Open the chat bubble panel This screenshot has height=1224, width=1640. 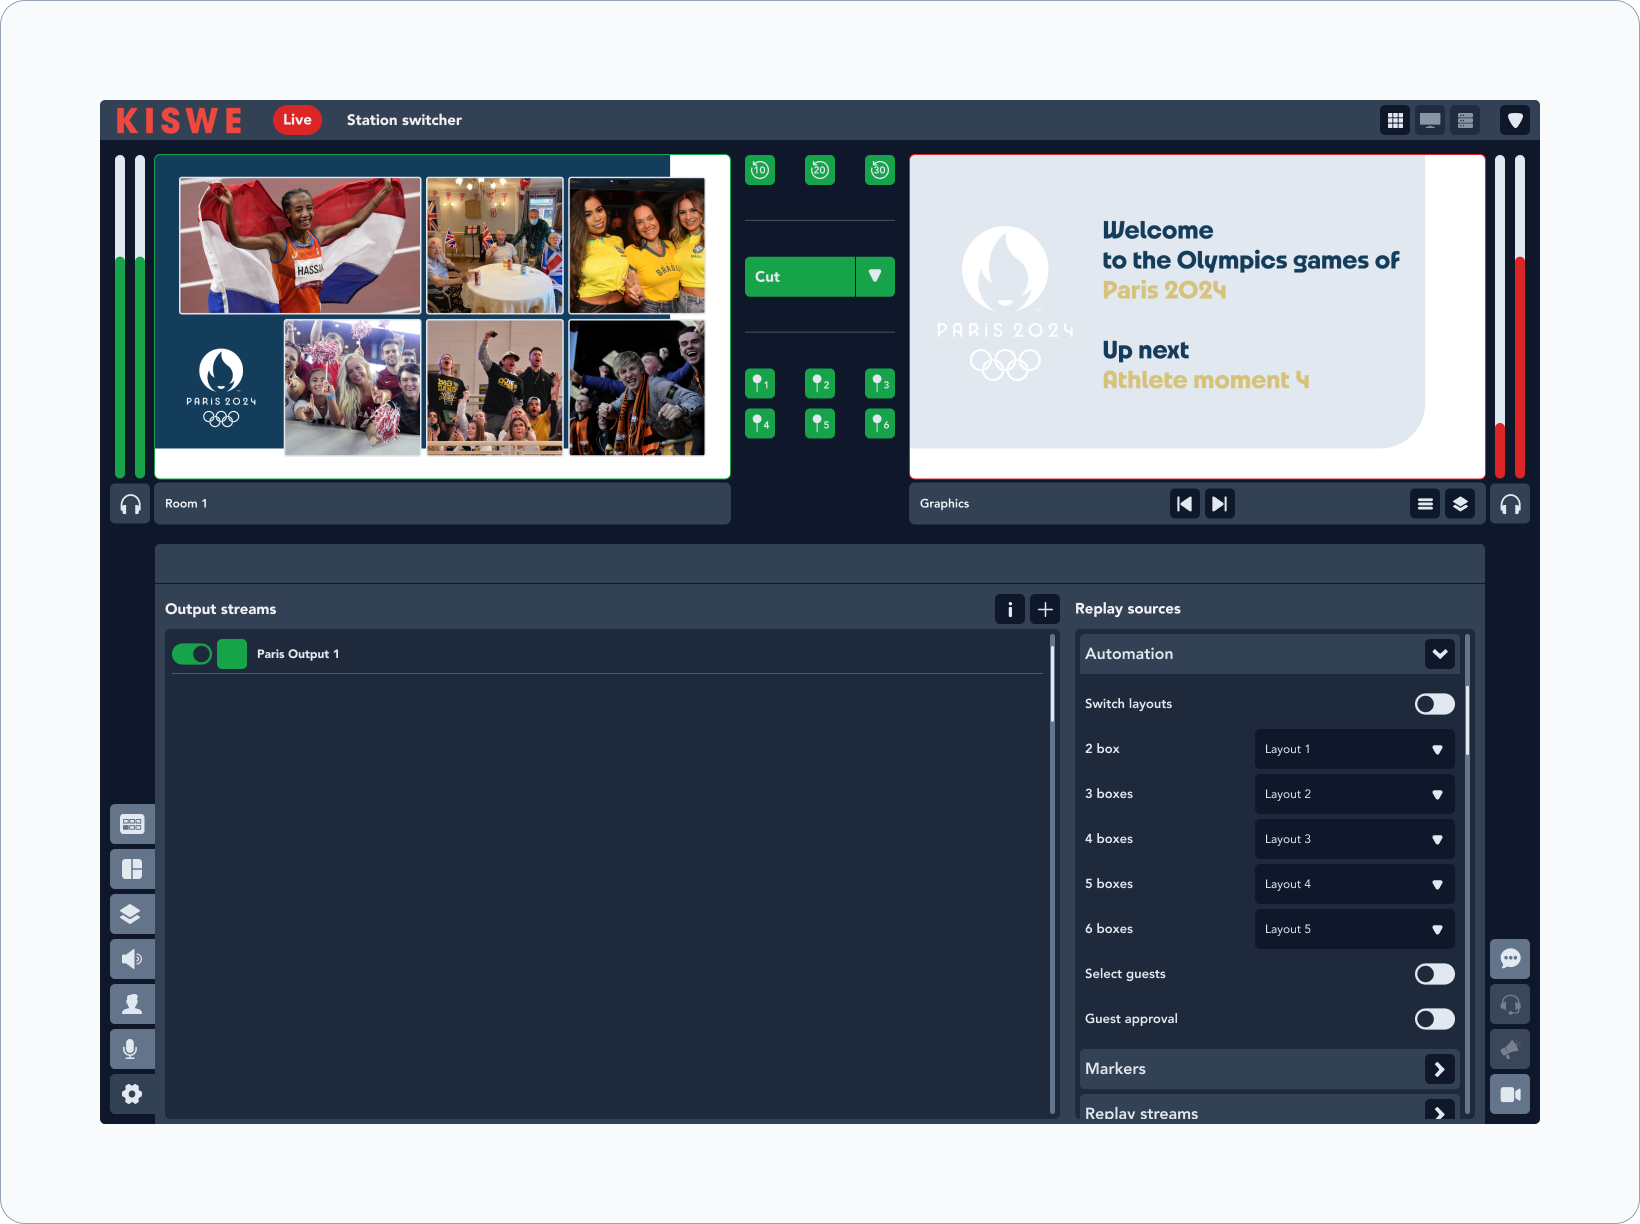tap(1510, 959)
